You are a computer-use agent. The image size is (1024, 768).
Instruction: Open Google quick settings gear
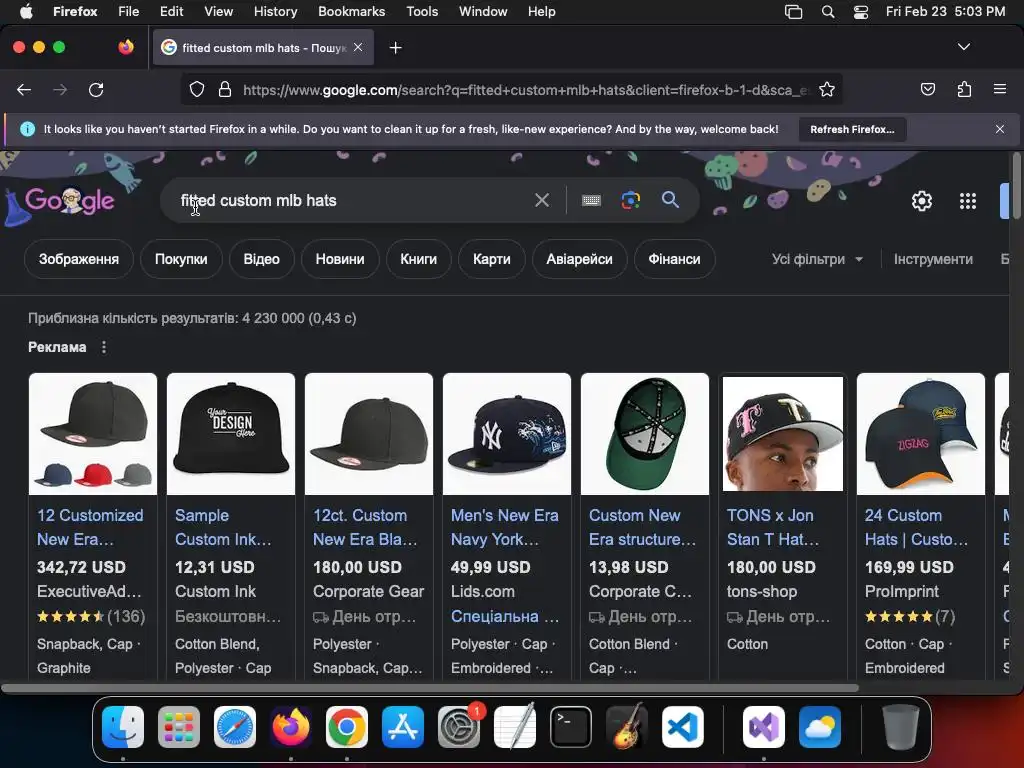(921, 201)
